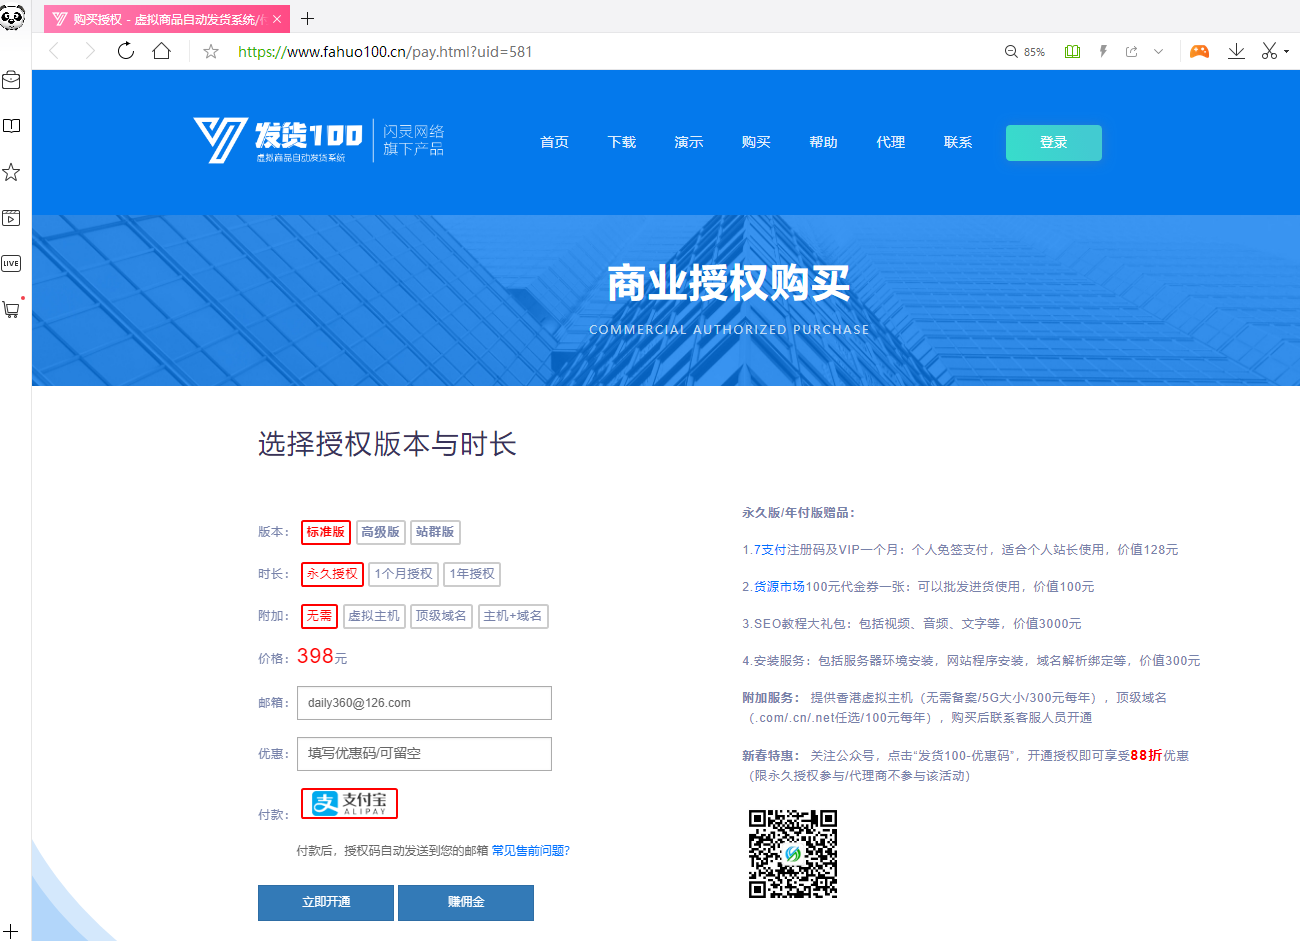Bookmark this page with the star icon

pos(211,51)
